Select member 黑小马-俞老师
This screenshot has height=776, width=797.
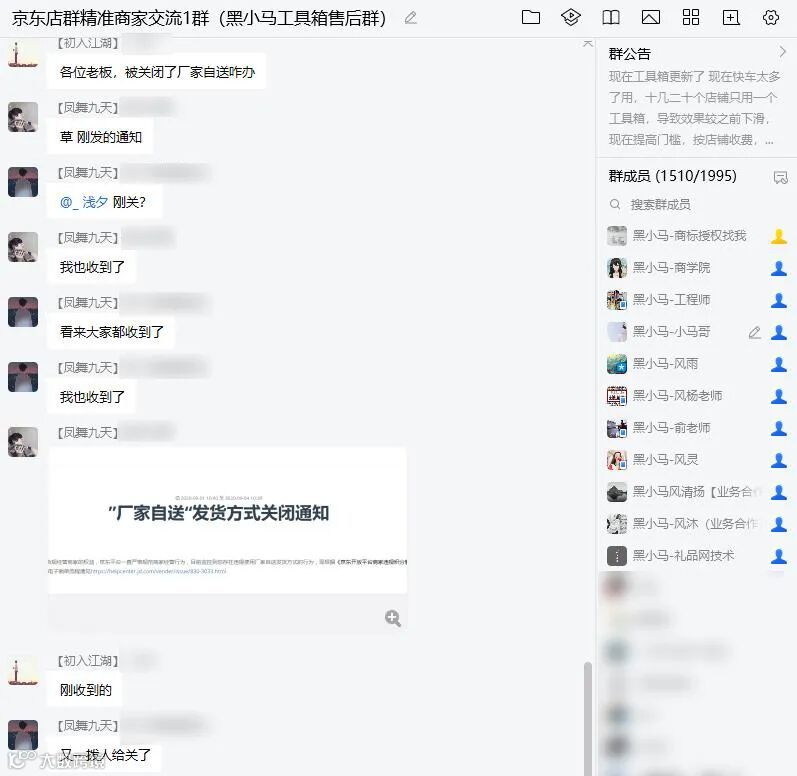click(696, 428)
